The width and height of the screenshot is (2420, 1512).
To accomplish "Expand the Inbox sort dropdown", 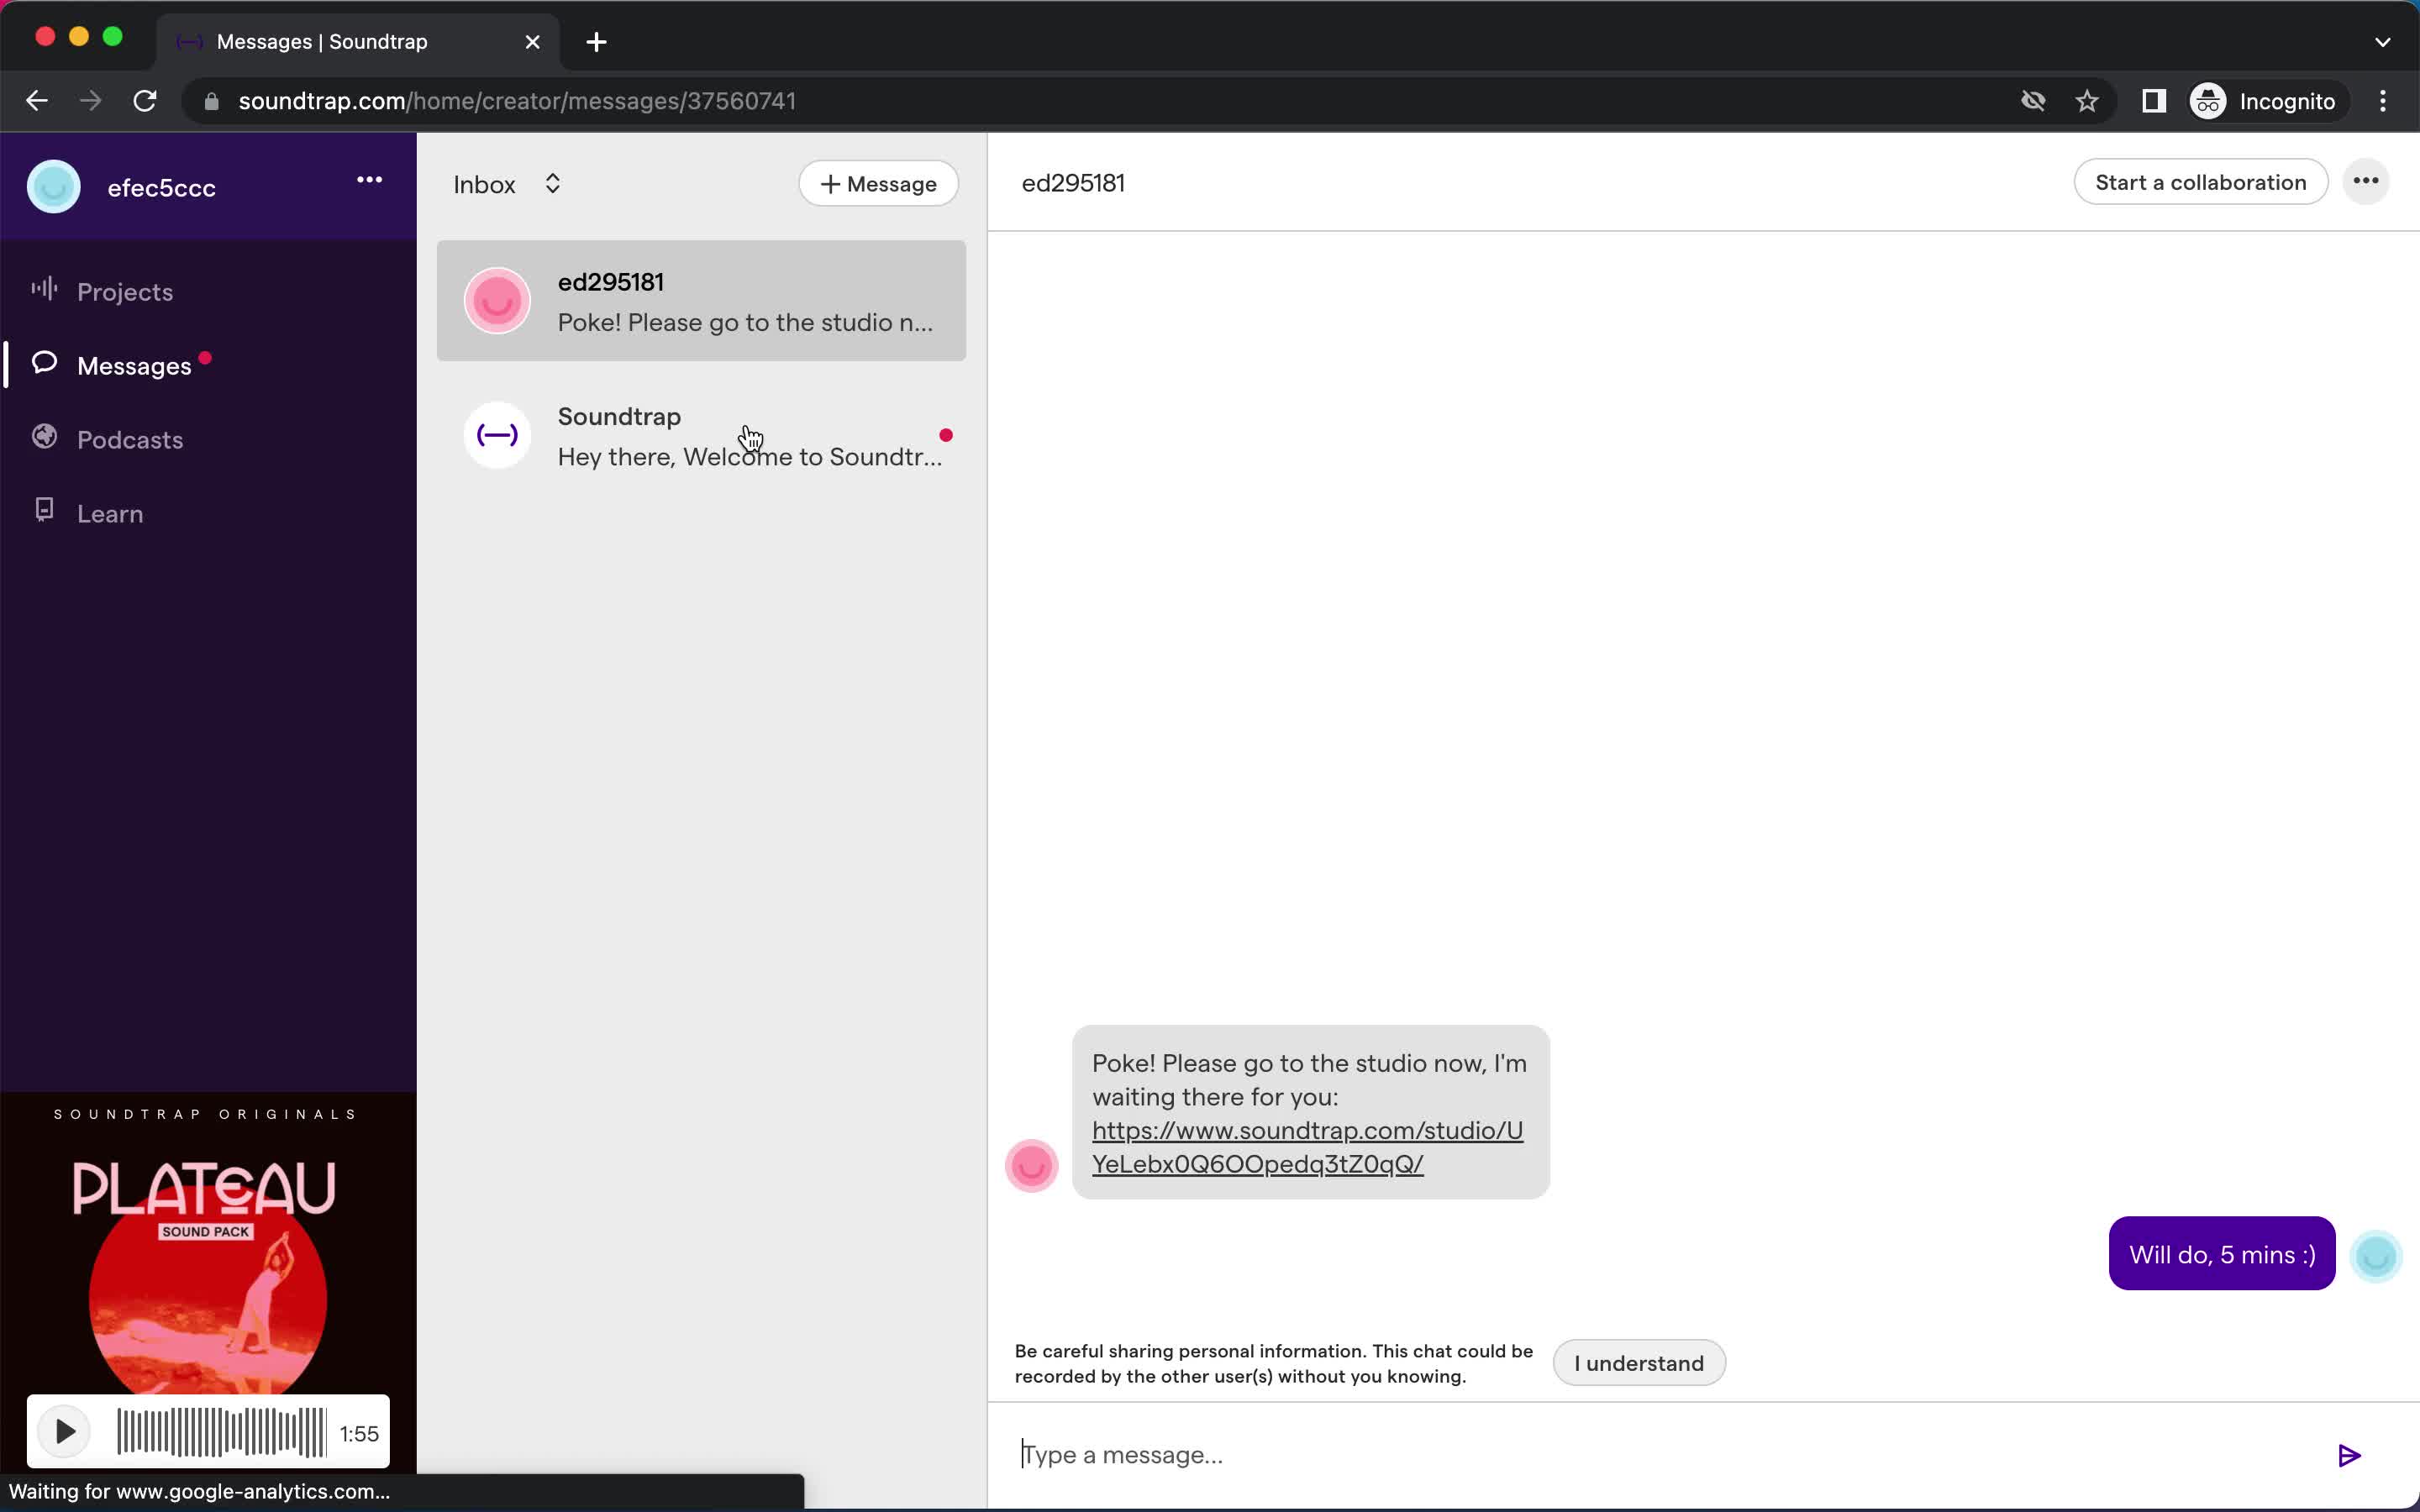I will (552, 183).
